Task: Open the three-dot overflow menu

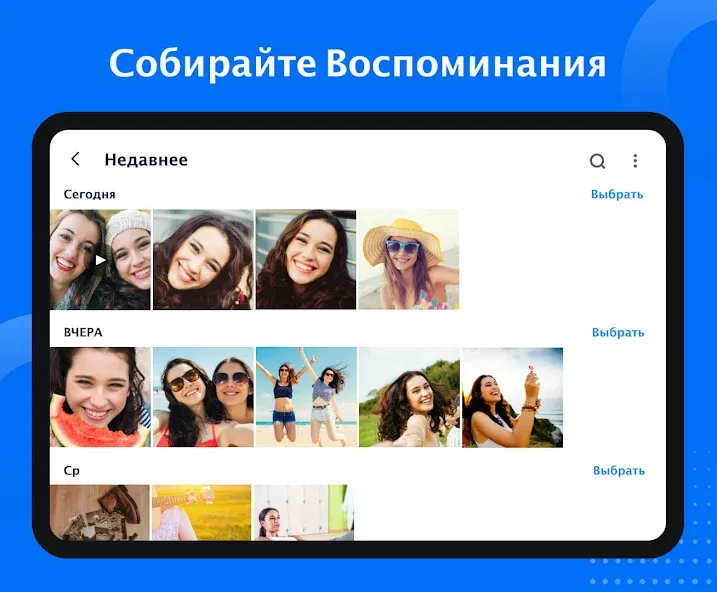Action: pos(635,160)
